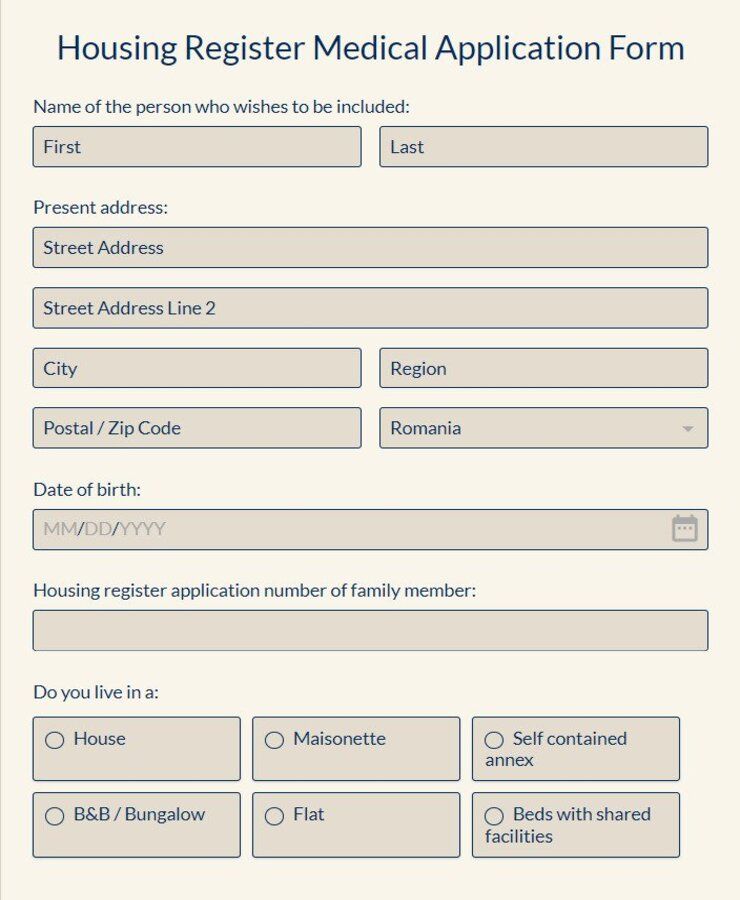Click the Last name input field
The image size is (740, 900).
pyautogui.click(x=543, y=147)
